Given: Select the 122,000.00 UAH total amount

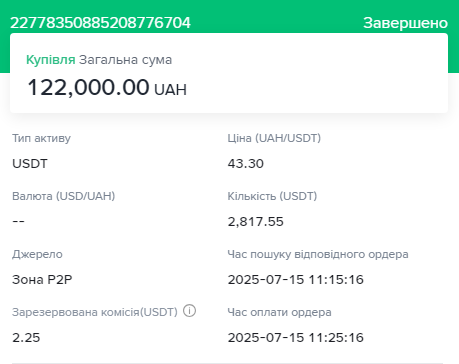Looking at the screenshot, I should tap(107, 88).
